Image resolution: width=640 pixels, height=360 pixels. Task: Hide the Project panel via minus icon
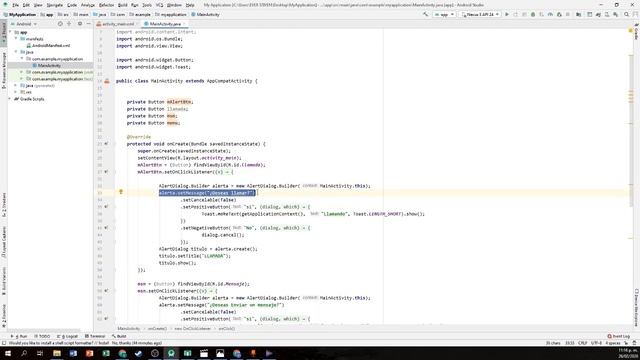[x=89, y=24]
